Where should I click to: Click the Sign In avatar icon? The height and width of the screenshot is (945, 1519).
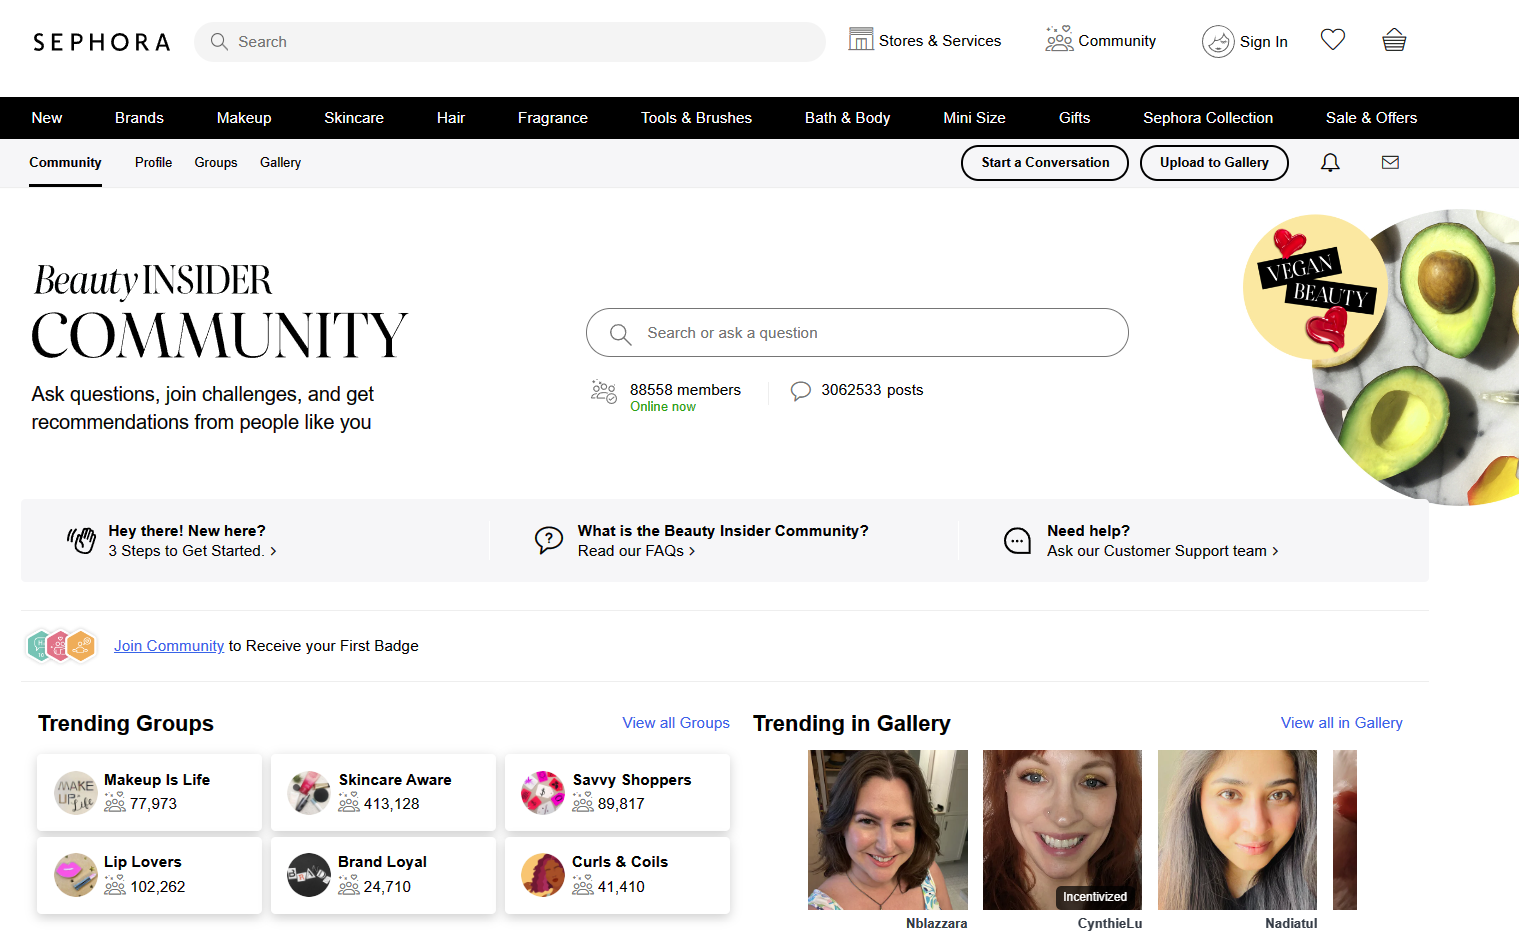1218,42
